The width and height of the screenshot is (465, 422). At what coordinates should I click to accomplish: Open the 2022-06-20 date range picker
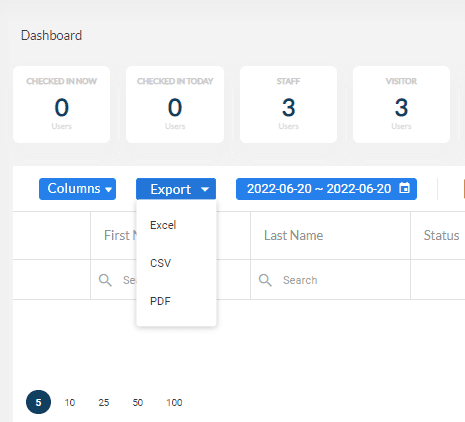point(326,189)
